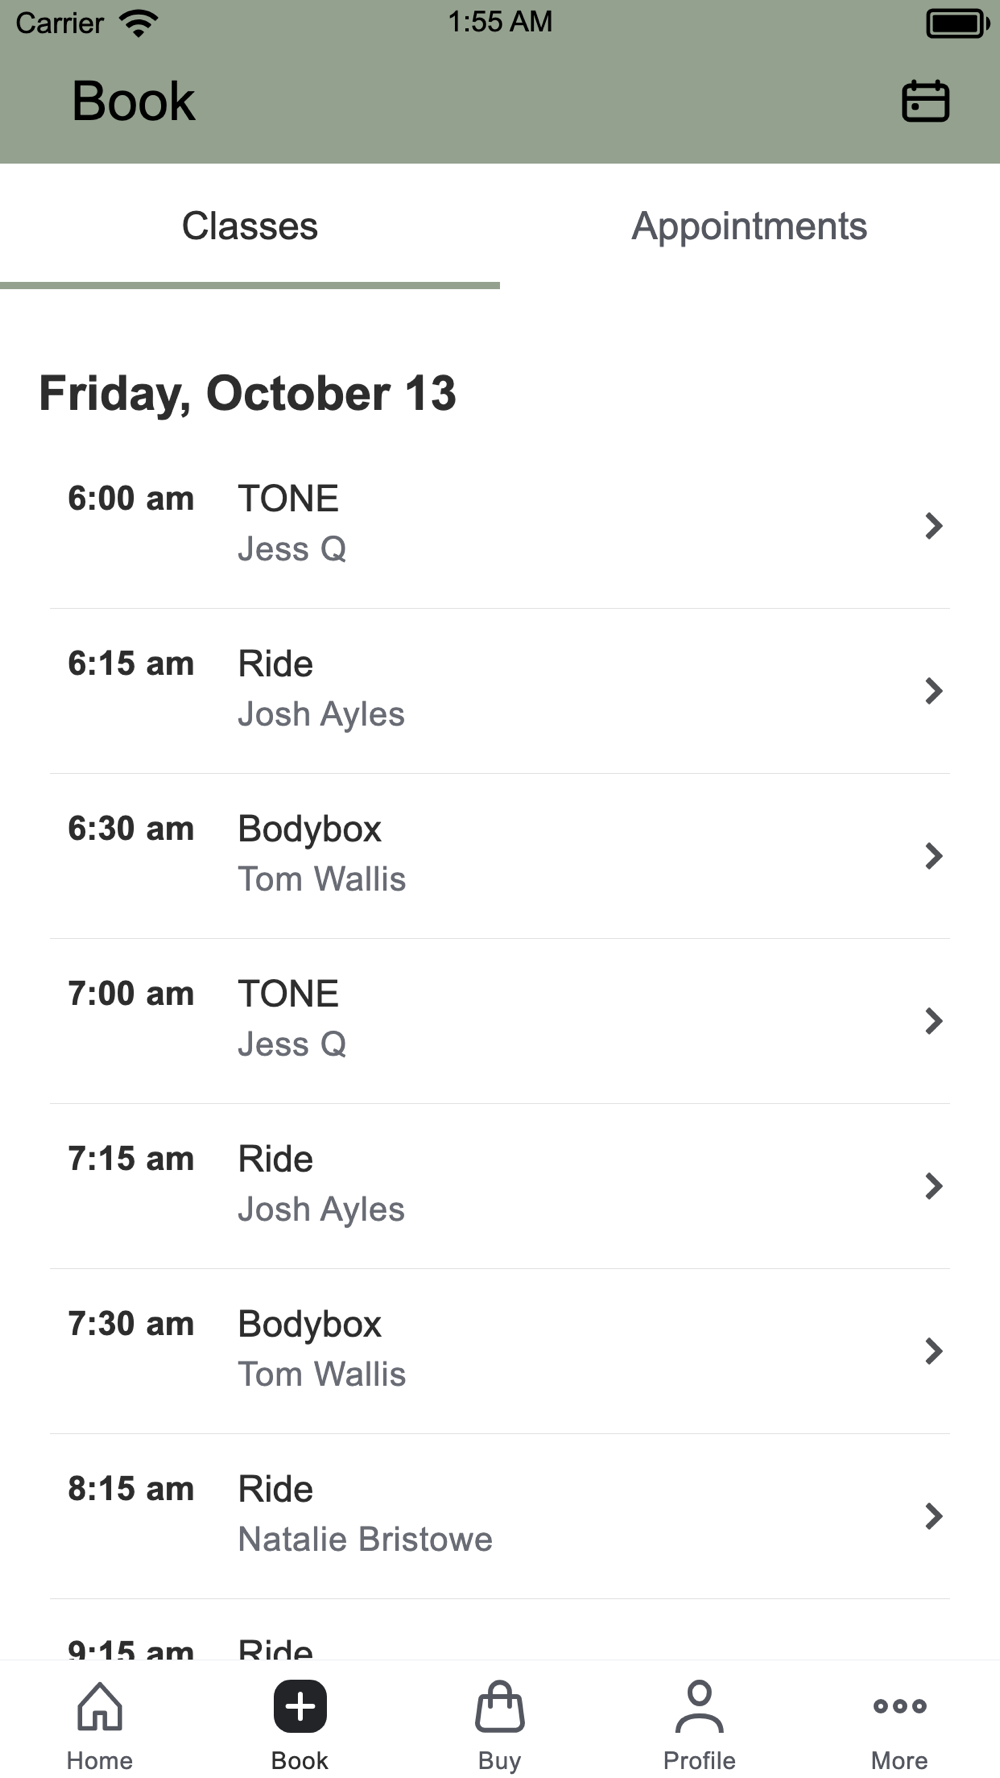This screenshot has height=1778, width=1000.
Task: Select Natalie Bristowe's 8:15 am Ride class
Action: pyautogui.click(x=500, y=1516)
